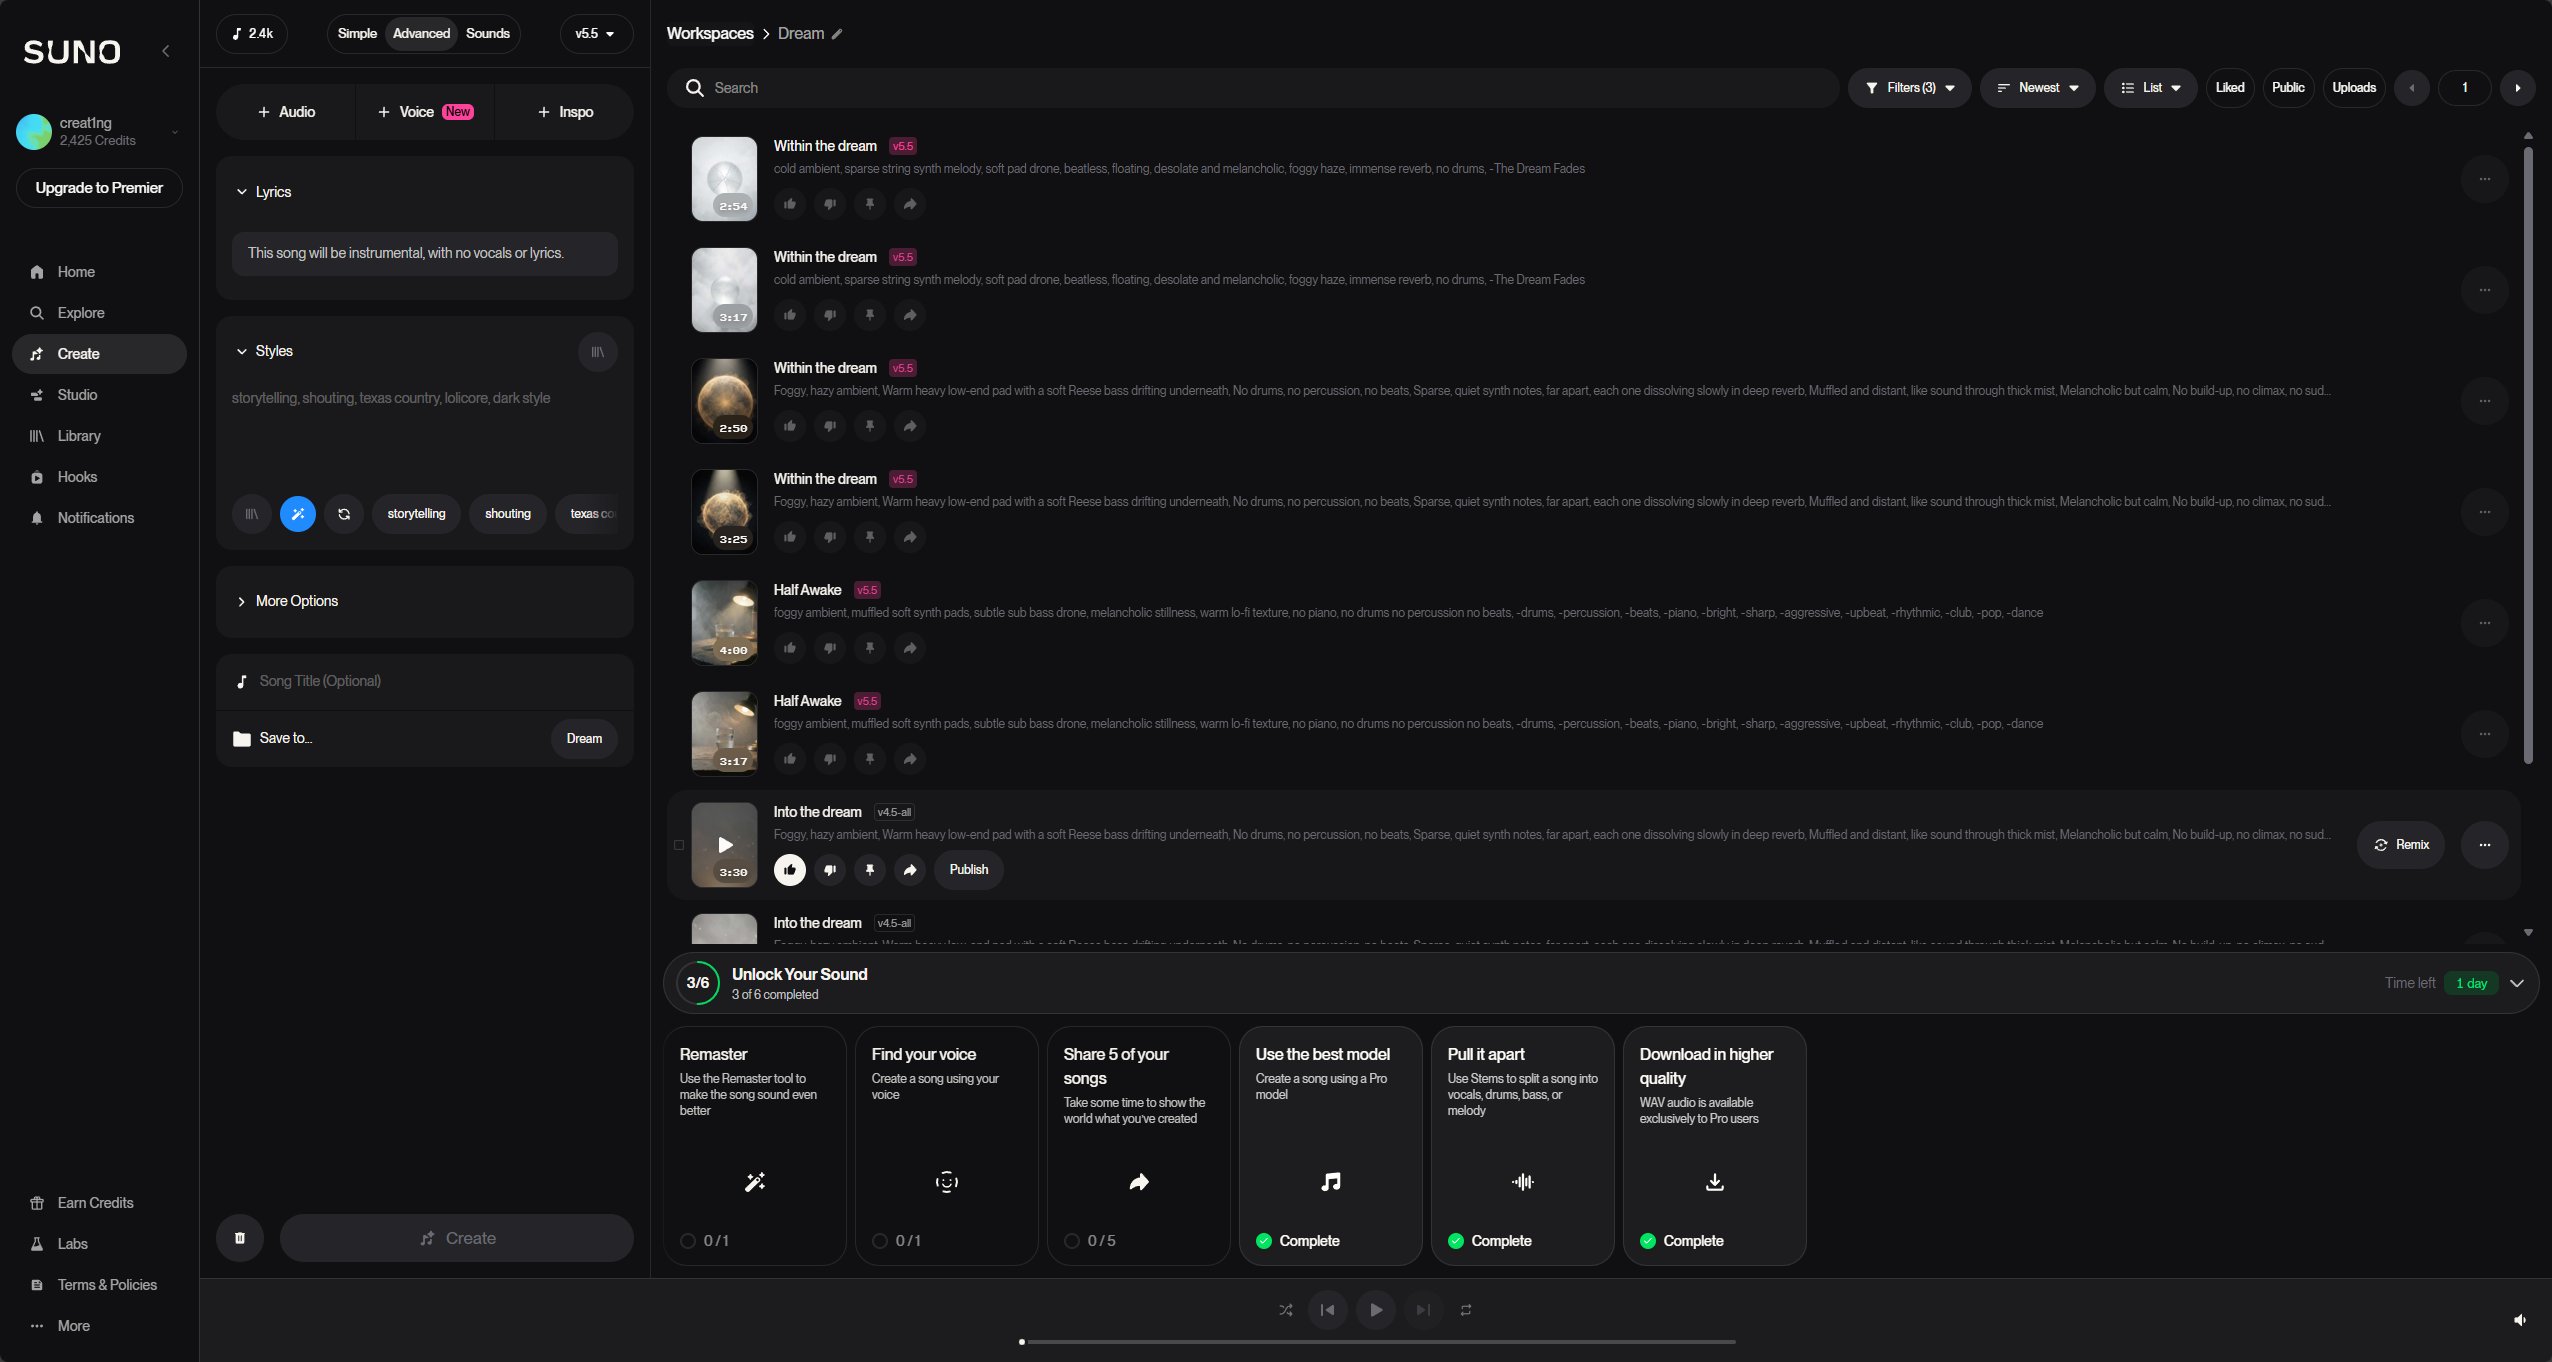
Task: Open the List view dropdown
Action: coord(2150,88)
